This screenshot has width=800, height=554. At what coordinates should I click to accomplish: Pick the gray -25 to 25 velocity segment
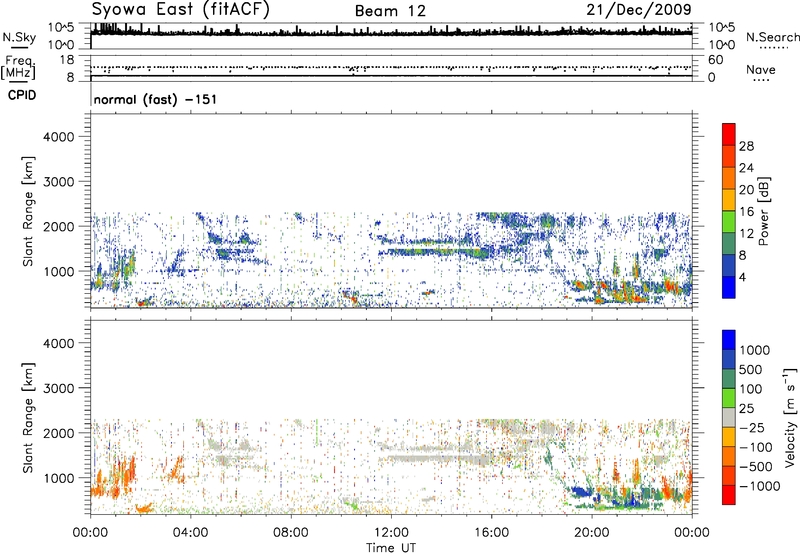[x=729, y=418]
